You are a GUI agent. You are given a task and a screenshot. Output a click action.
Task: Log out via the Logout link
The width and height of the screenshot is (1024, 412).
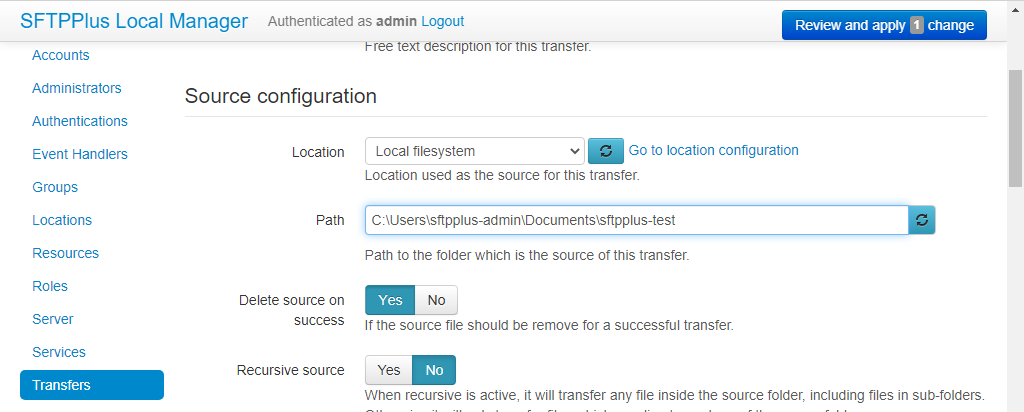click(443, 21)
